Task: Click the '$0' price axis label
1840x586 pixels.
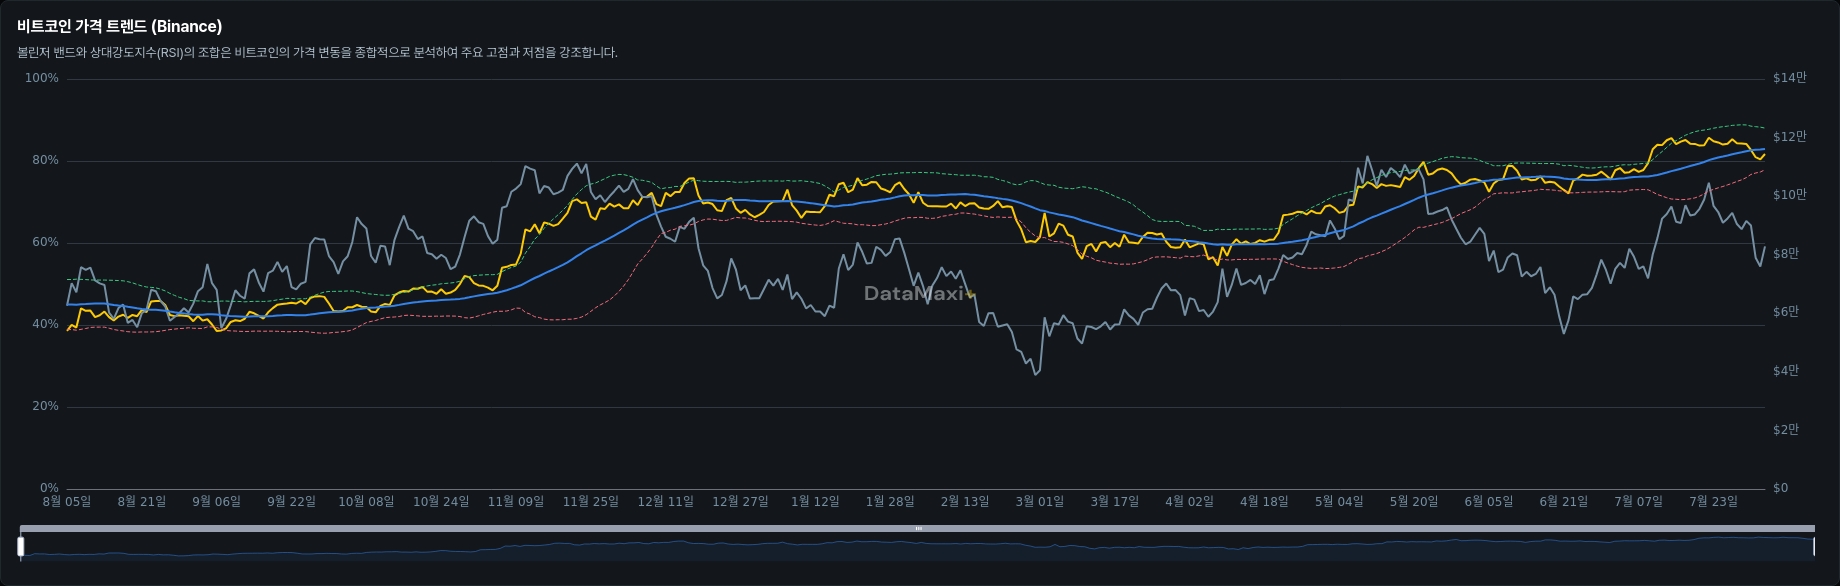Action: [x=1780, y=488]
